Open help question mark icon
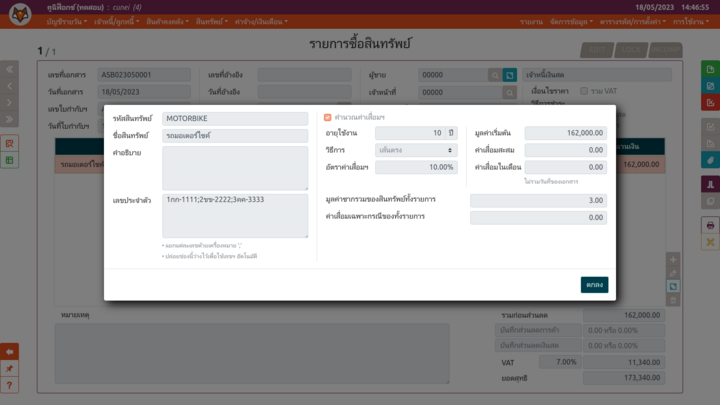The height and width of the screenshot is (405, 720). click(9, 385)
